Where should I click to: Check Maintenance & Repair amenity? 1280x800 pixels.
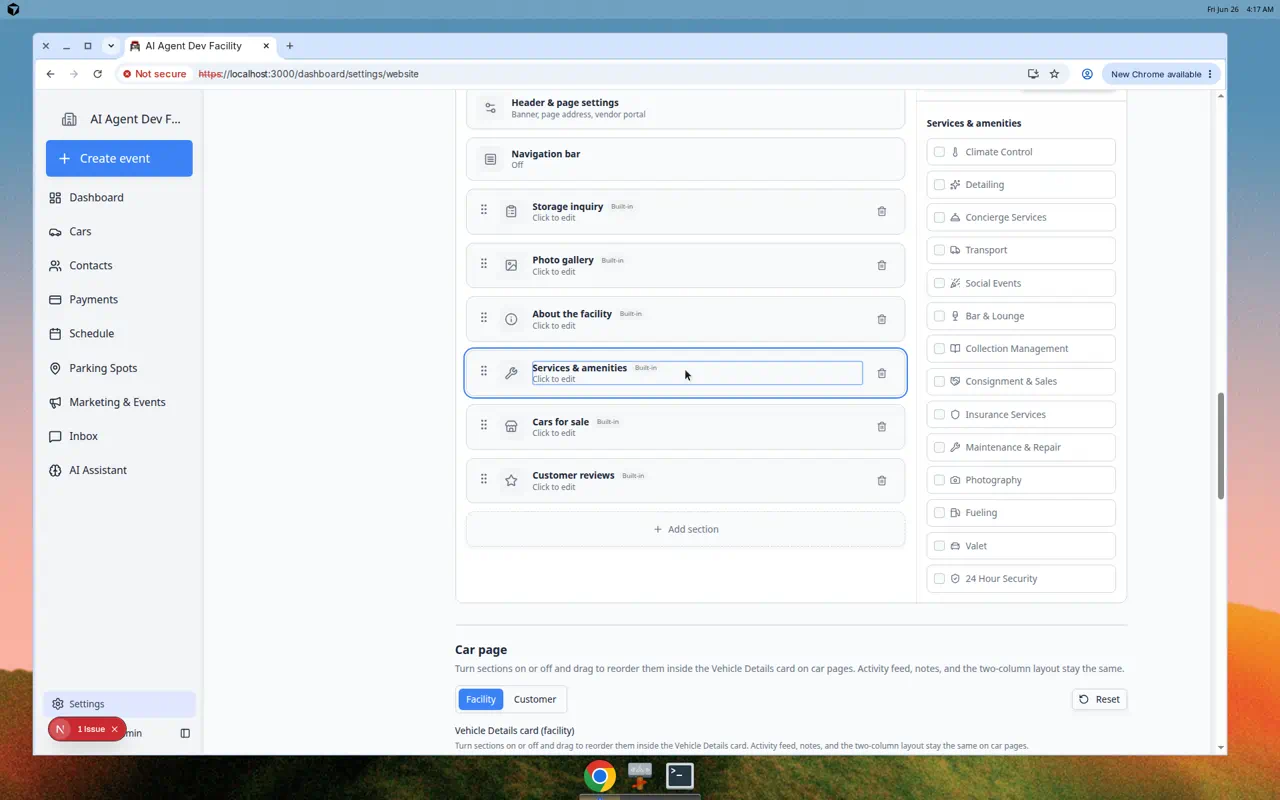[939, 447]
